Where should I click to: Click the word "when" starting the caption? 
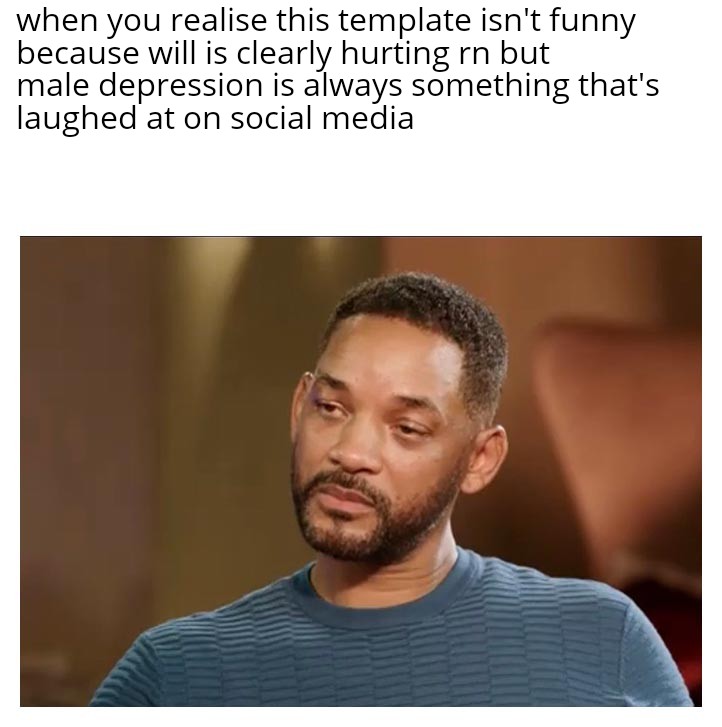tap(58, 20)
